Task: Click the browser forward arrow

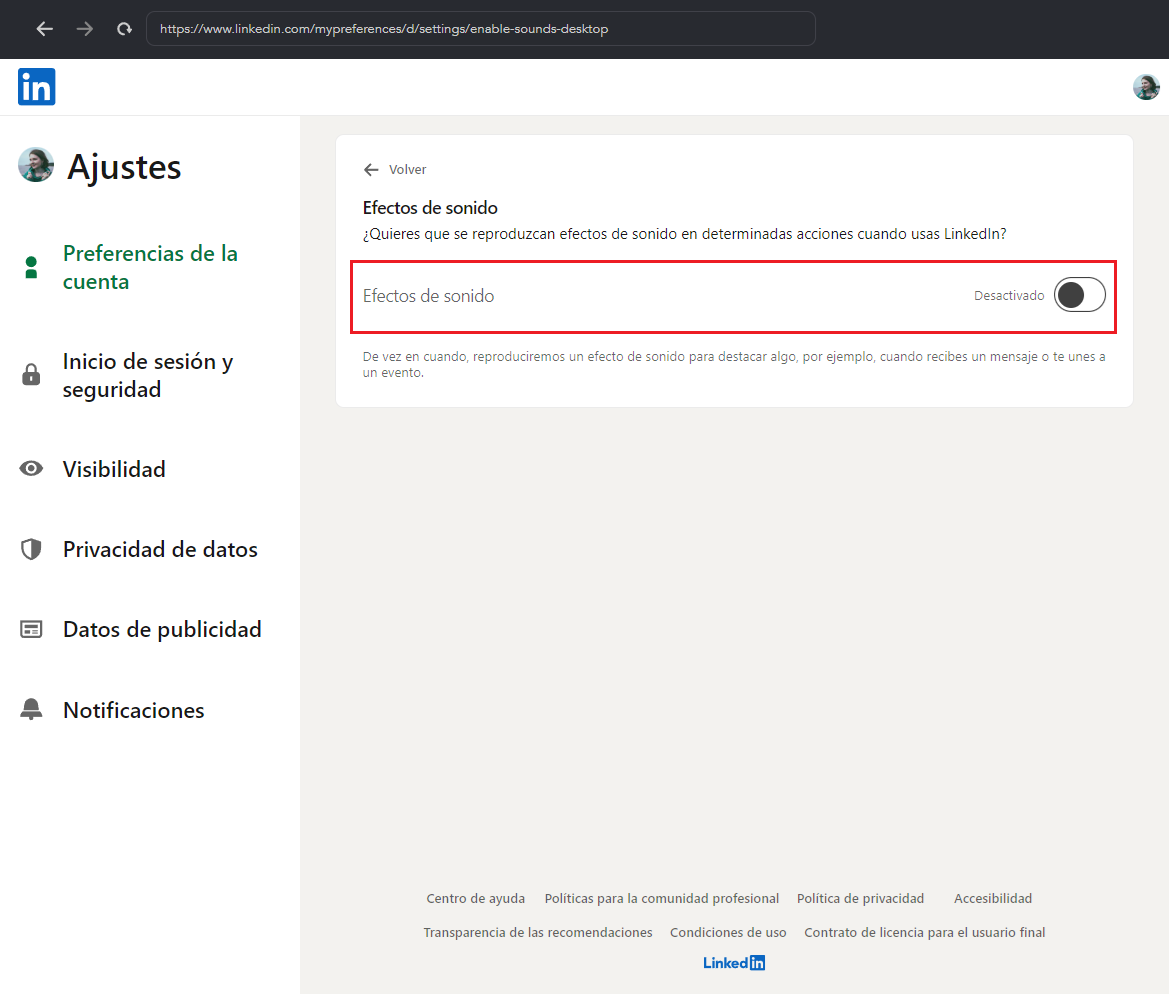Action: click(85, 29)
